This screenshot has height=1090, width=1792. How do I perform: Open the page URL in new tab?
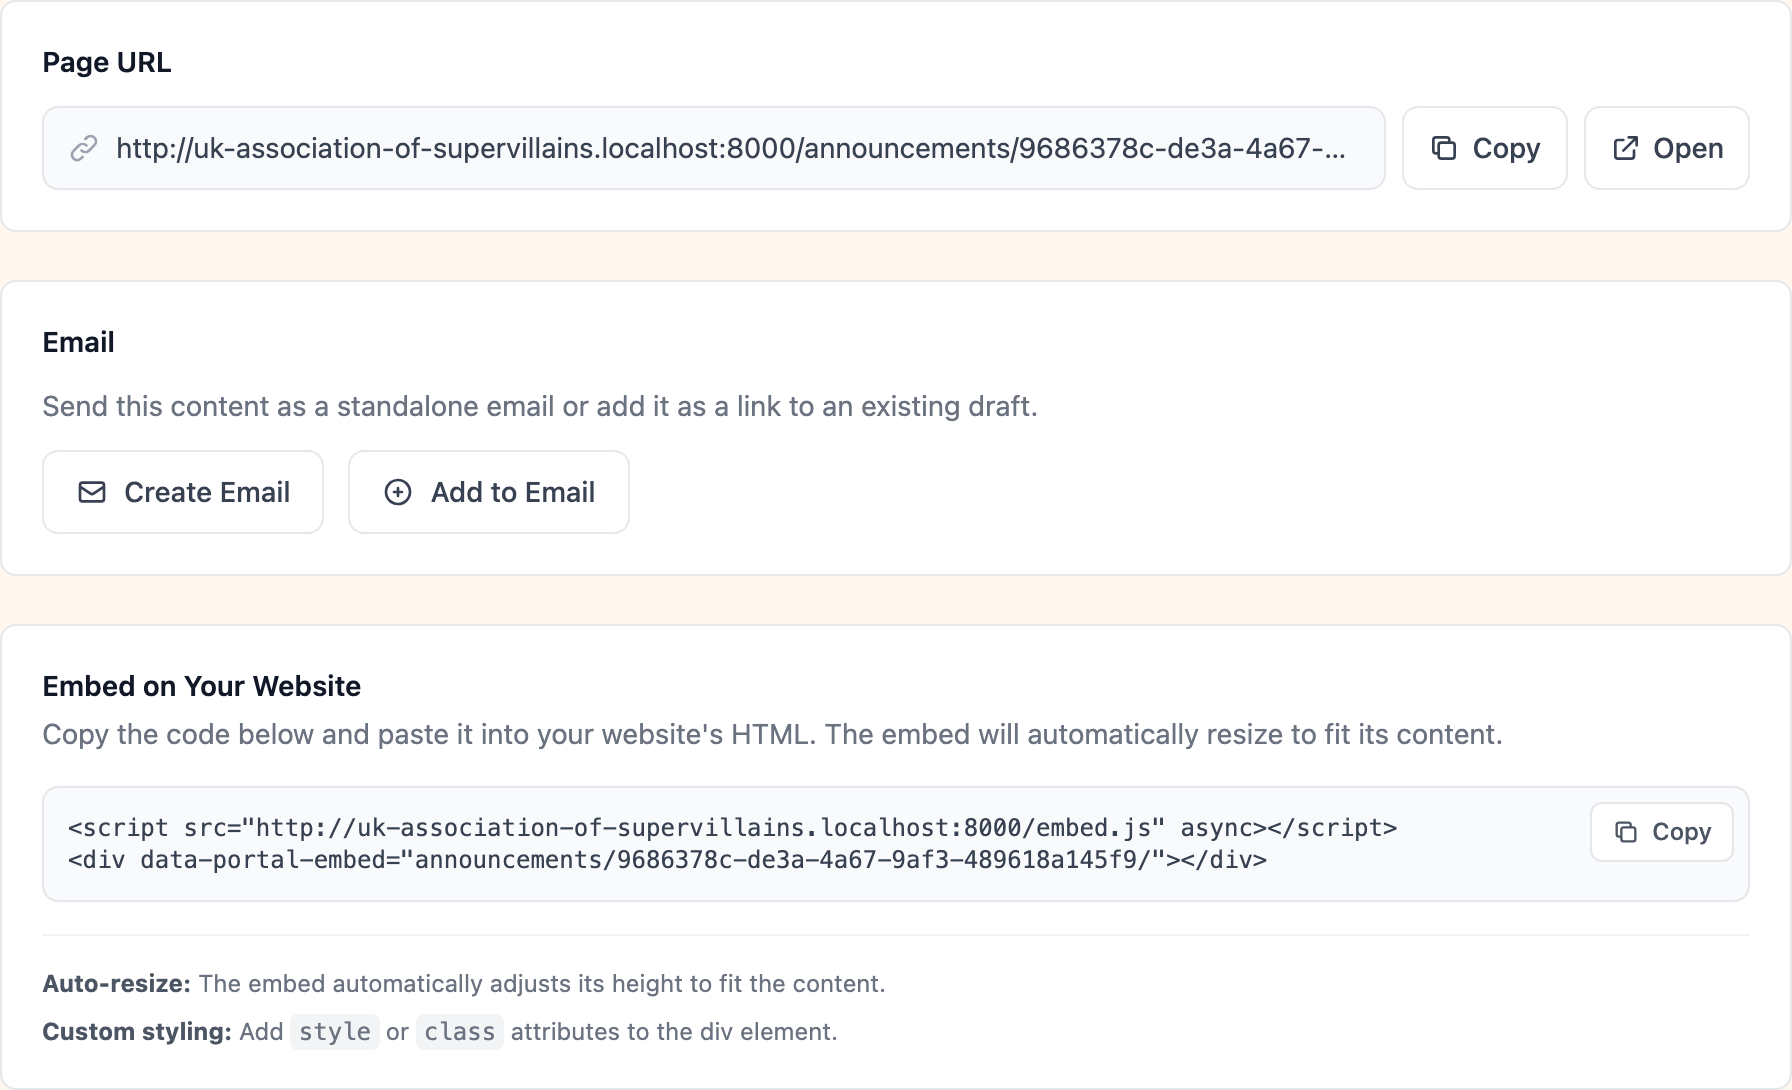(x=1666, y=148)
